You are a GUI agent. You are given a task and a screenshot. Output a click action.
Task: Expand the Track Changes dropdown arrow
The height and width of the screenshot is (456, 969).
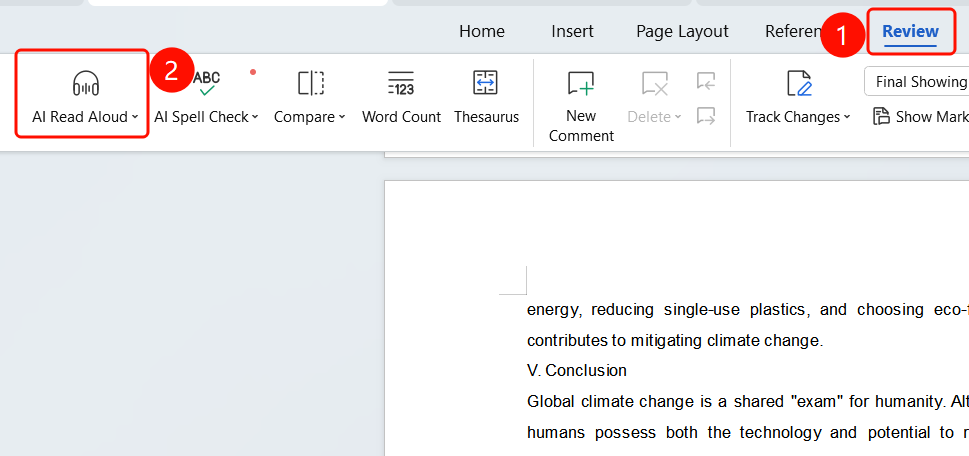tap(847, 117)
